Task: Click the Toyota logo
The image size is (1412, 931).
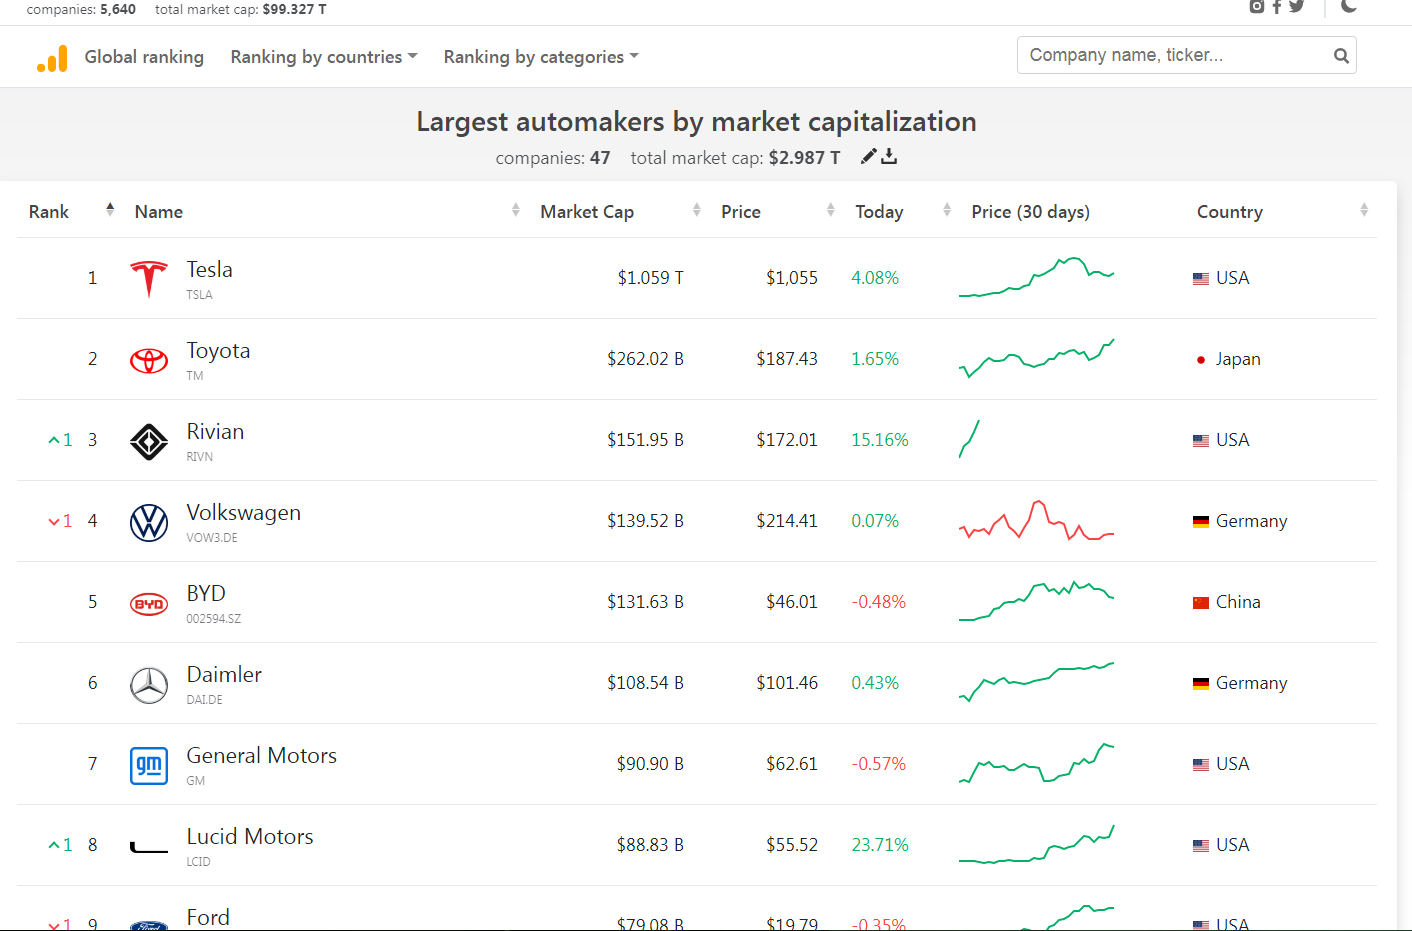Action: pos(149,360)
